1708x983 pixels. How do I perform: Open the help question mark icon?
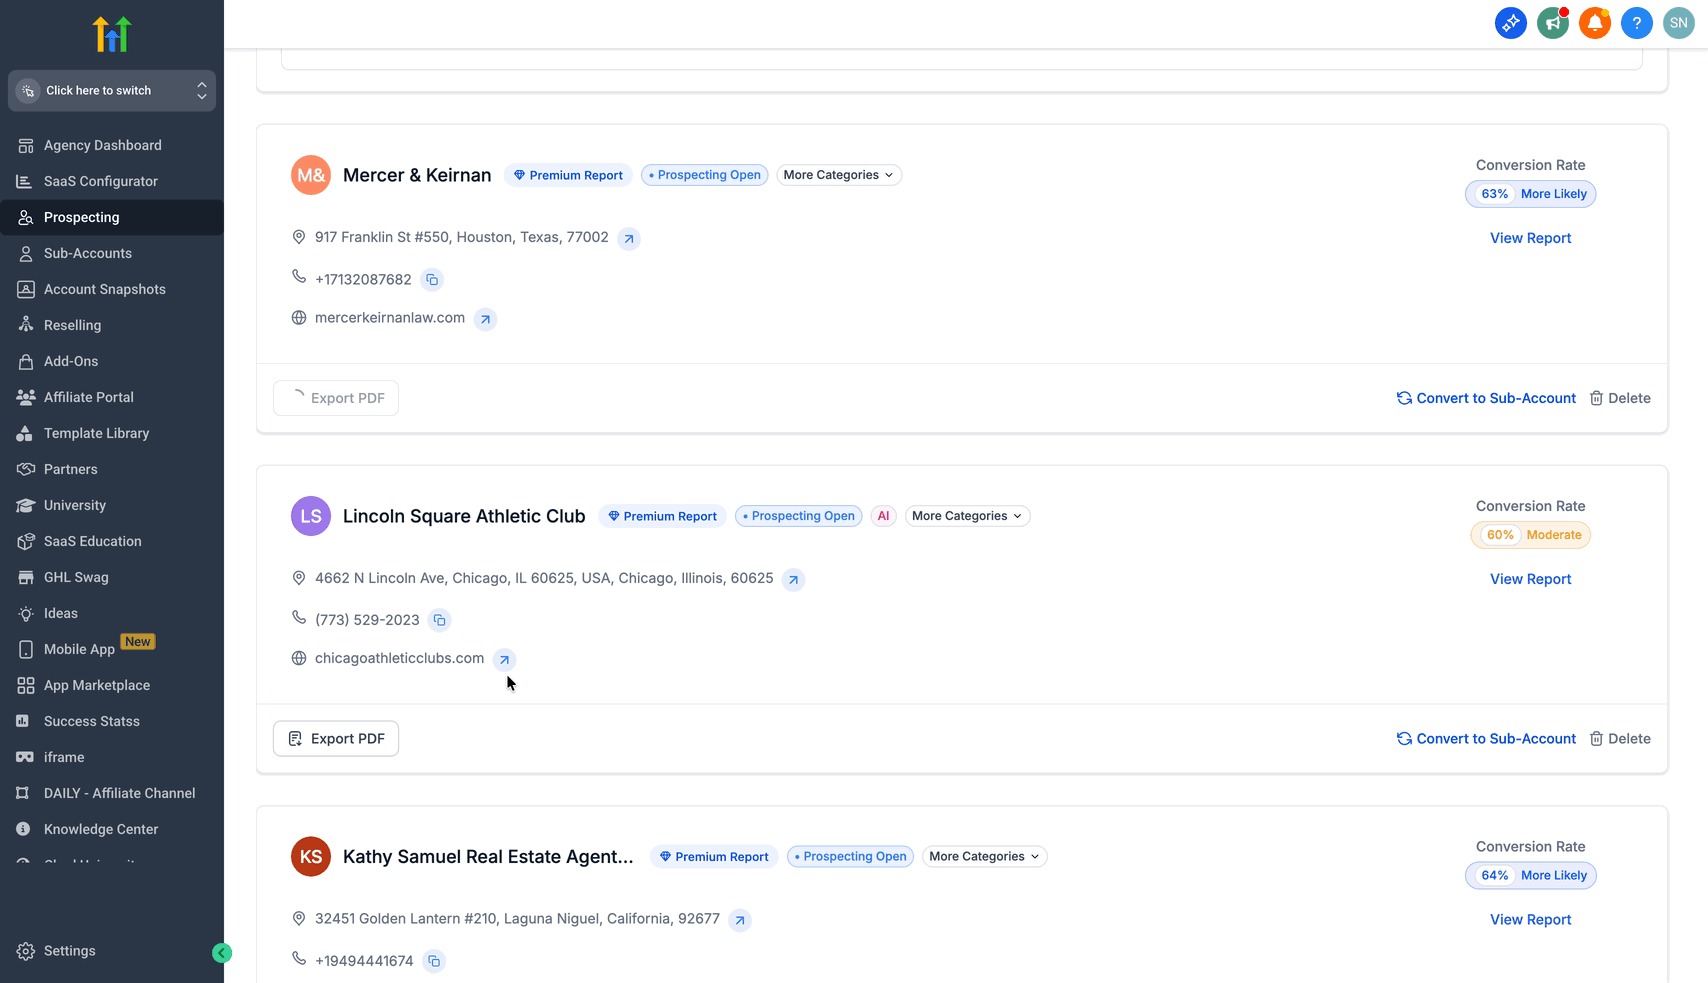1636,23
